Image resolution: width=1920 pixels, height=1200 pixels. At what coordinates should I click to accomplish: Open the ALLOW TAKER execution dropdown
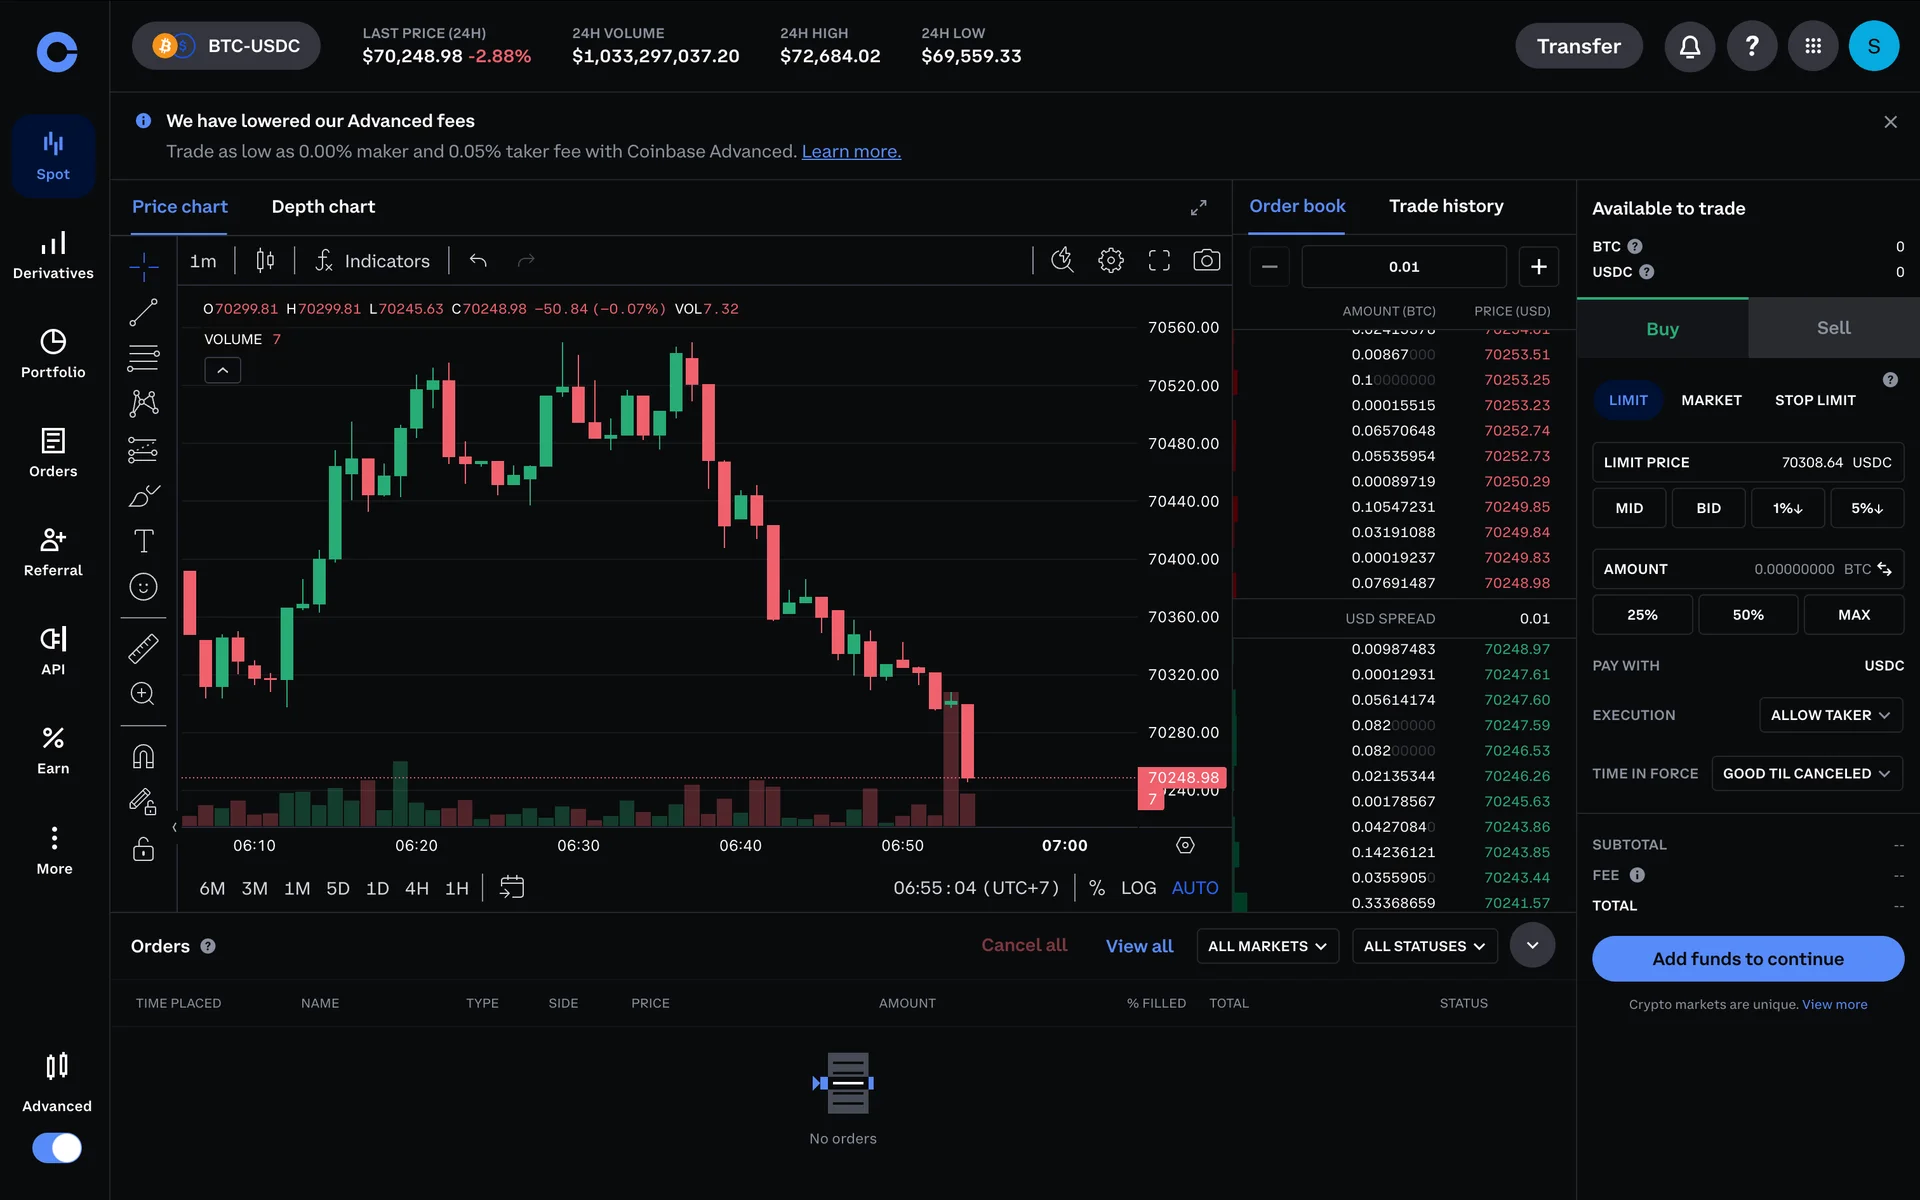click(1830, 715)
